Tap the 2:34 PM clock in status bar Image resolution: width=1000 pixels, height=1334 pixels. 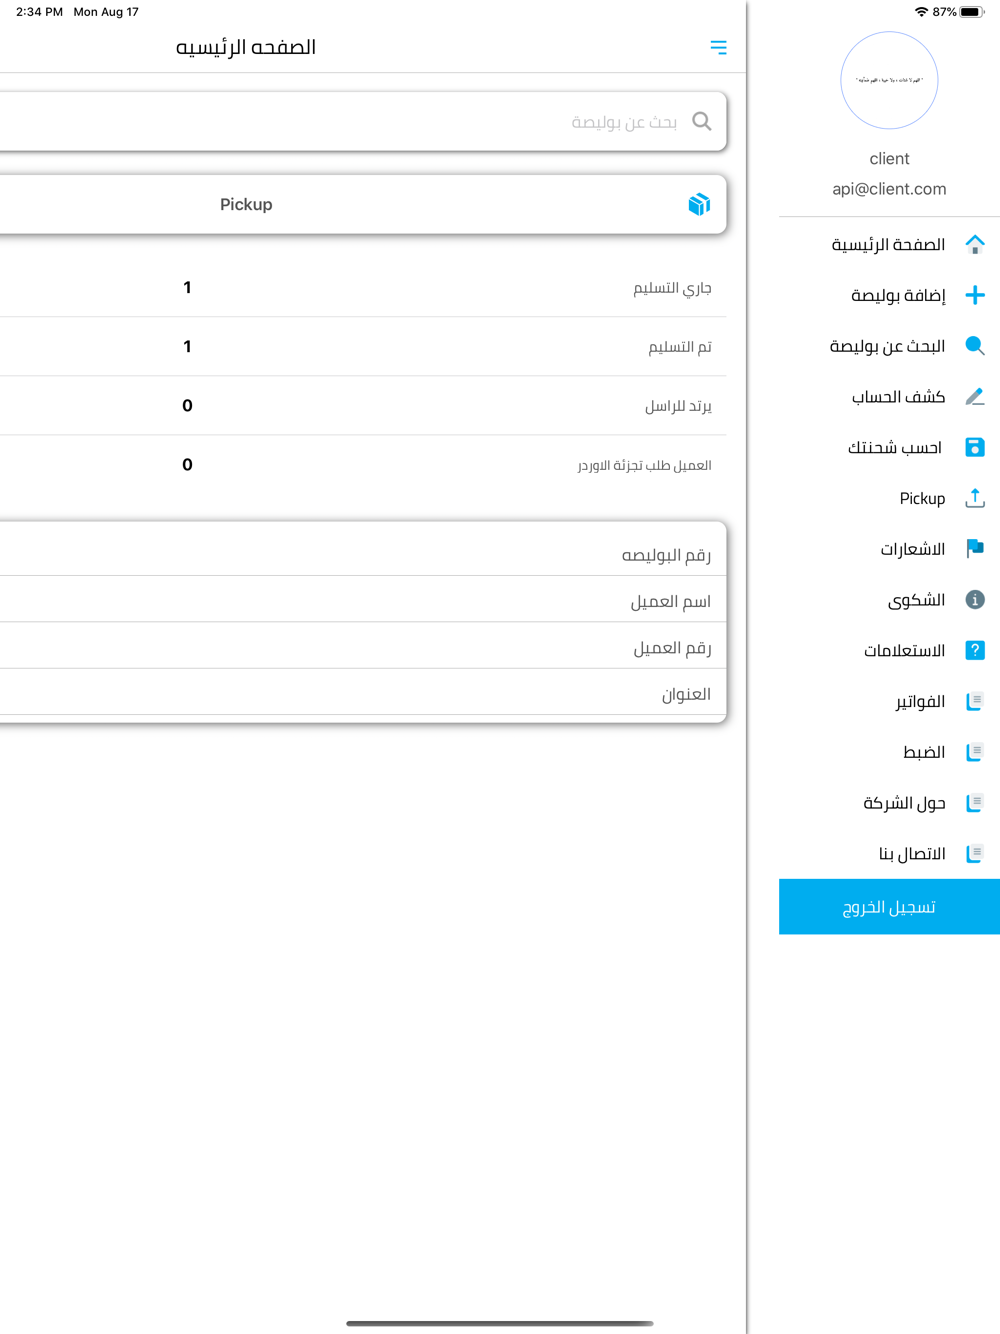(x=39, y=12)
